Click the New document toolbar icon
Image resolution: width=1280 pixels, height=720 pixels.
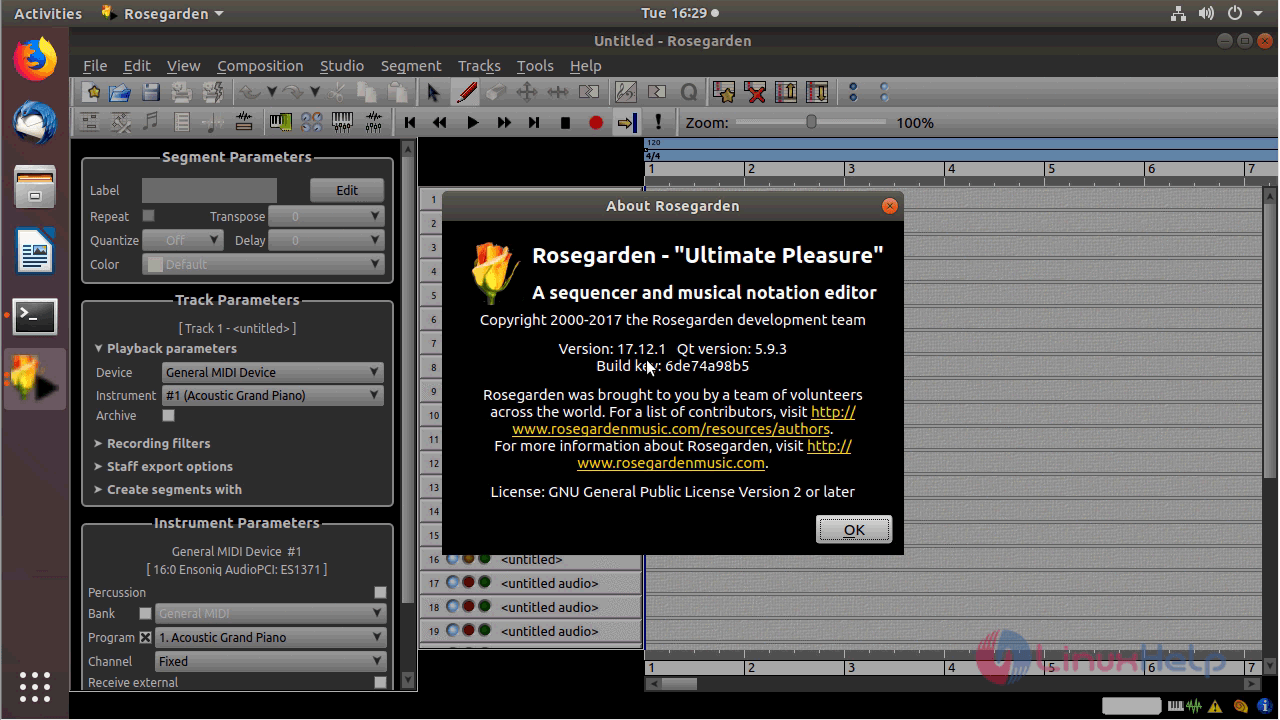coord(93,92)
